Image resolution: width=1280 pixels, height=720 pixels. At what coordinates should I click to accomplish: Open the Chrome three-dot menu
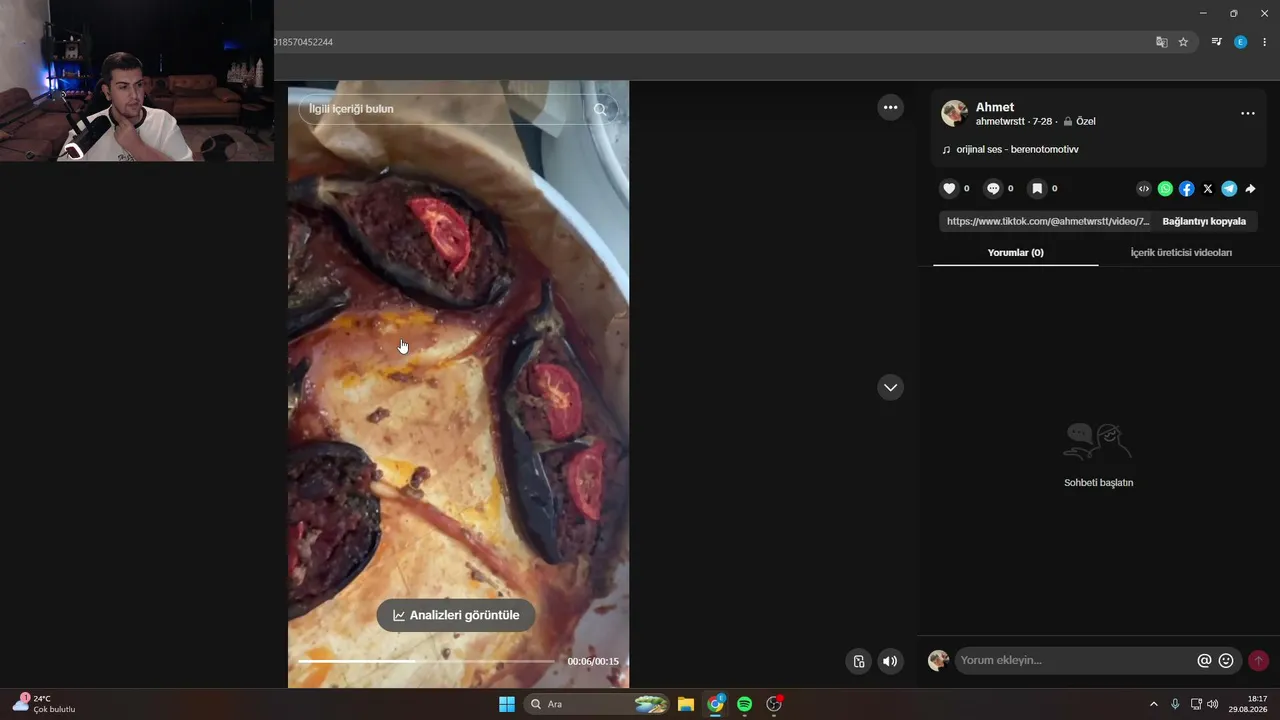[x=1264, y=42]
